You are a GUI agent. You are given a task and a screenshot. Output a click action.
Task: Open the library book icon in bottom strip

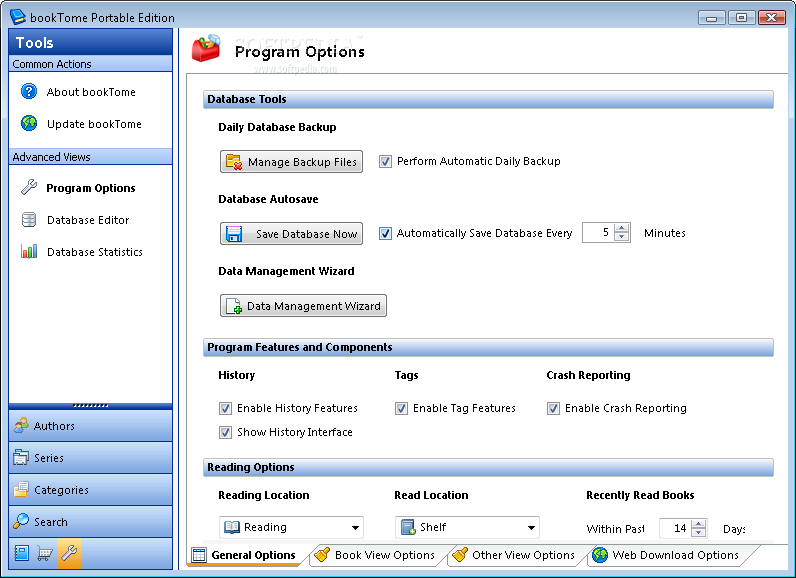pyautogui.click(x=21, y=553)
